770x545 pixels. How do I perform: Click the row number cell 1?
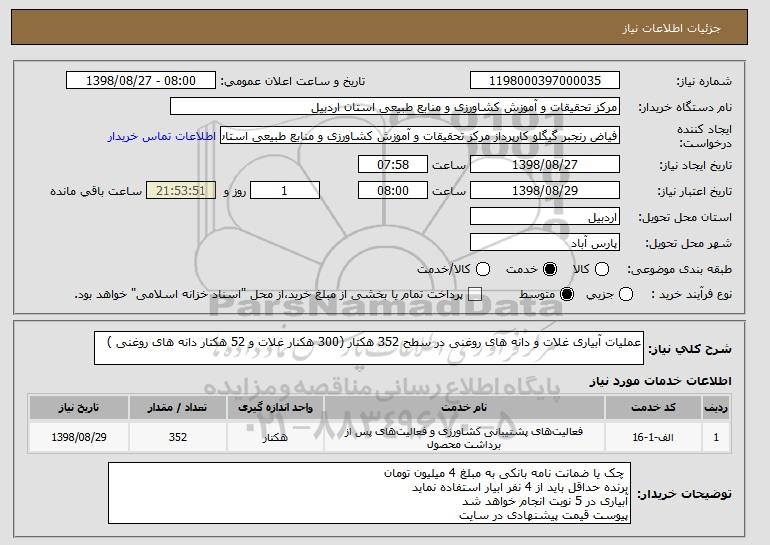(x=716, y=437)
